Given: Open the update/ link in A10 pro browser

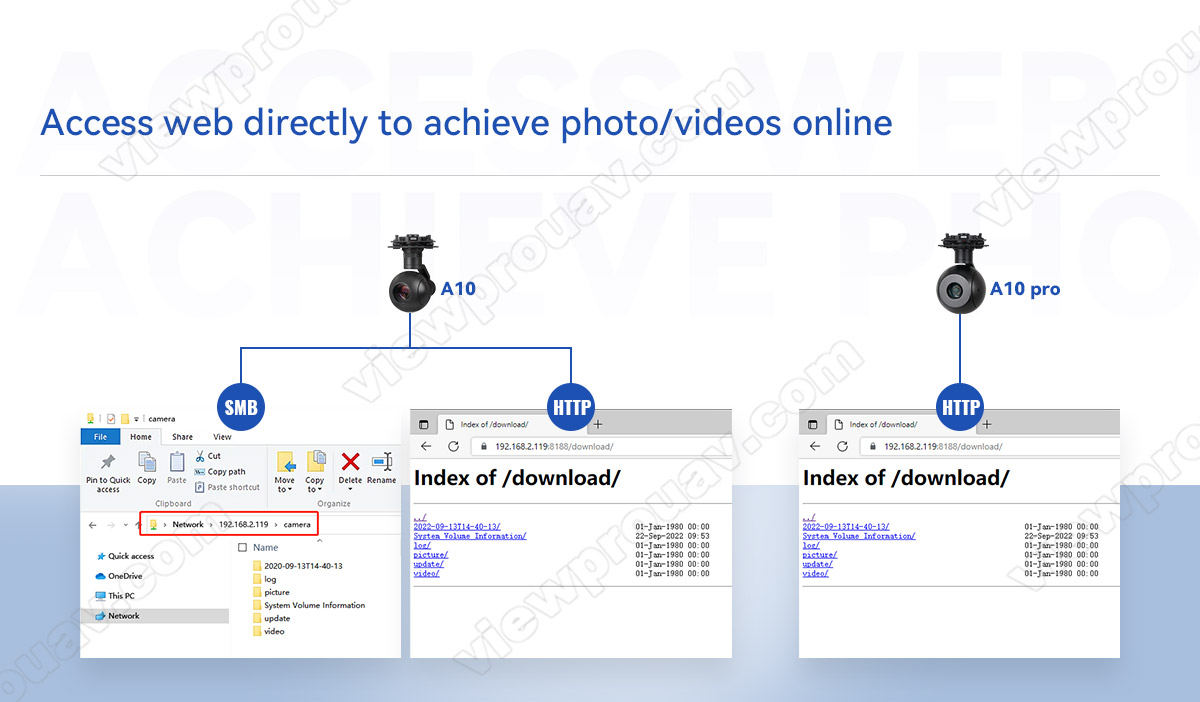Looking at the screenshot, I should (x=818, y=564).
